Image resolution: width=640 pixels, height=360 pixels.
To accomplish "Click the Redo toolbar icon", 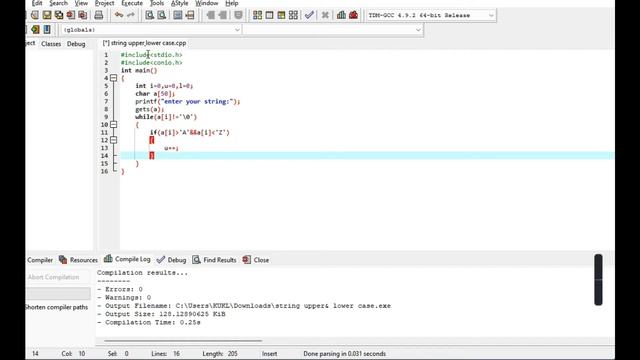I will coord(131,15).
